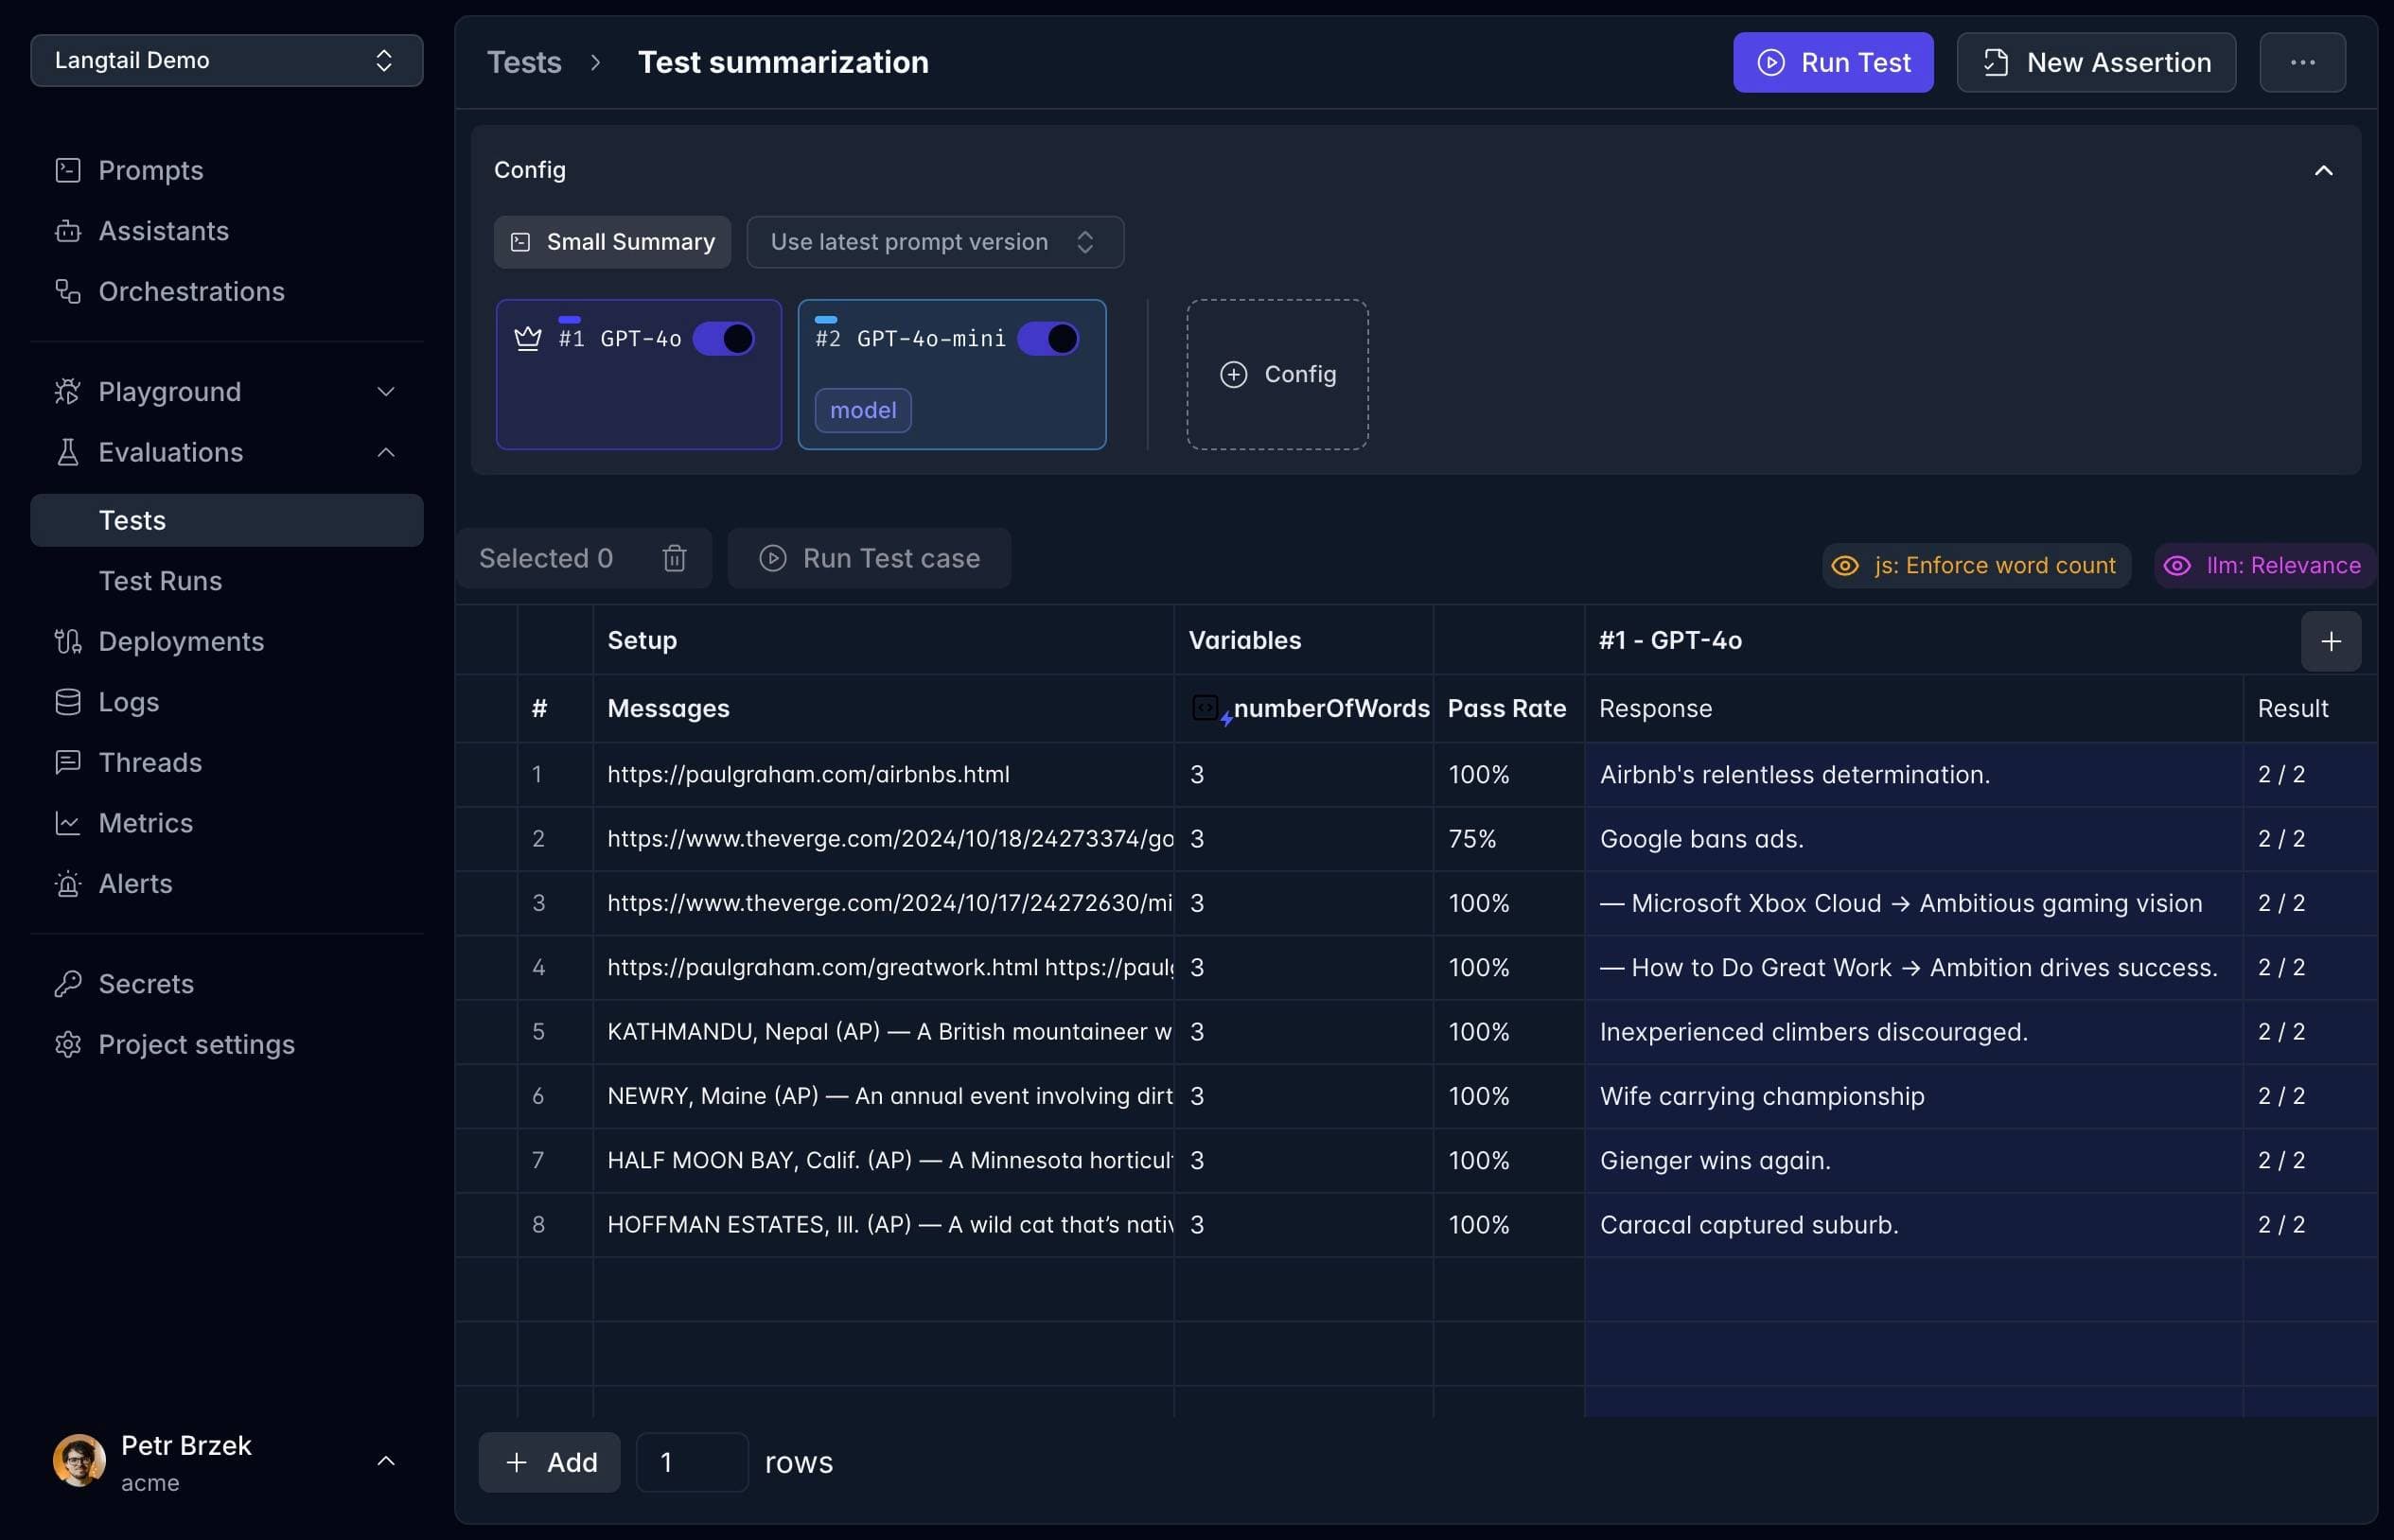This screenshot has width=2394, height=1540.
Task: Click the crown icon on GPT-4o config
Action: tap(527, 338)
